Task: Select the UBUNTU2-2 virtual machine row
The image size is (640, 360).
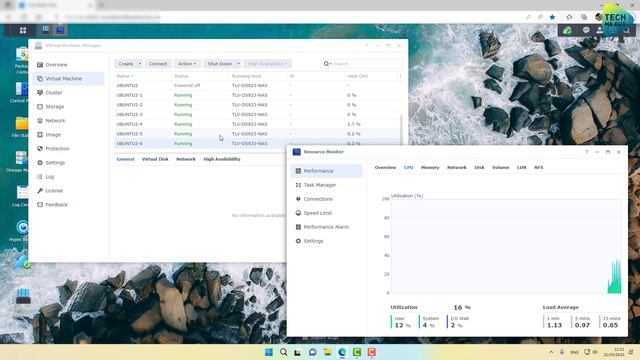Action: pos(258,105)
